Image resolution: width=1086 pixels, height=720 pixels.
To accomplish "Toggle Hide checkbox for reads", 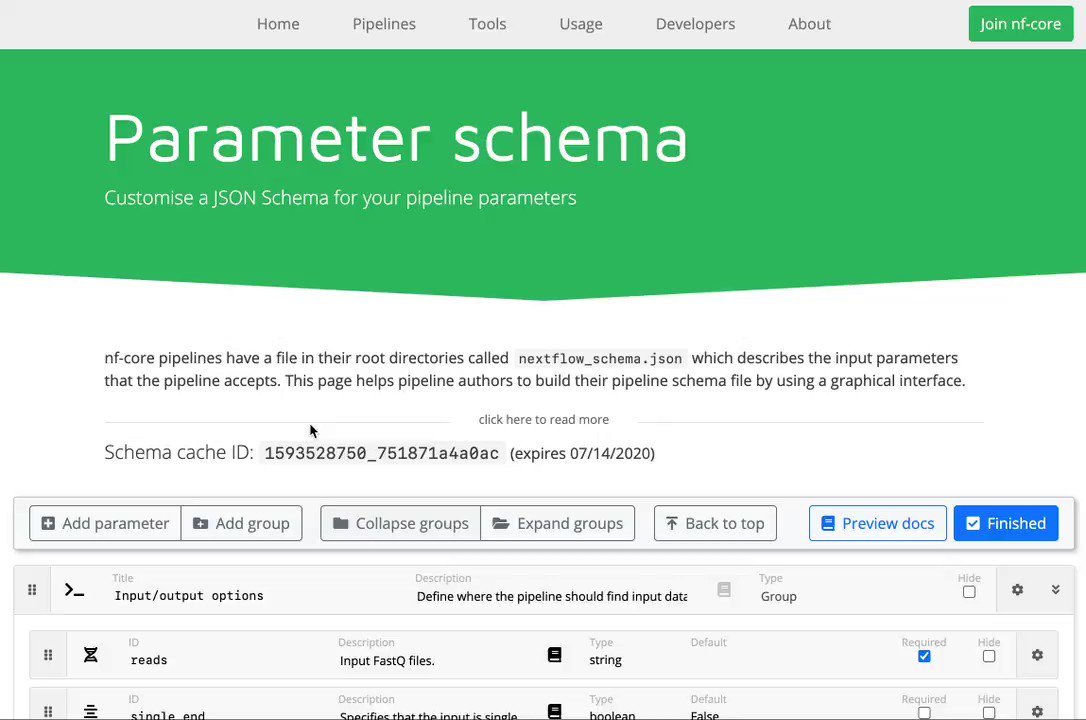I will pyautogui.click(x=989, y=656).
